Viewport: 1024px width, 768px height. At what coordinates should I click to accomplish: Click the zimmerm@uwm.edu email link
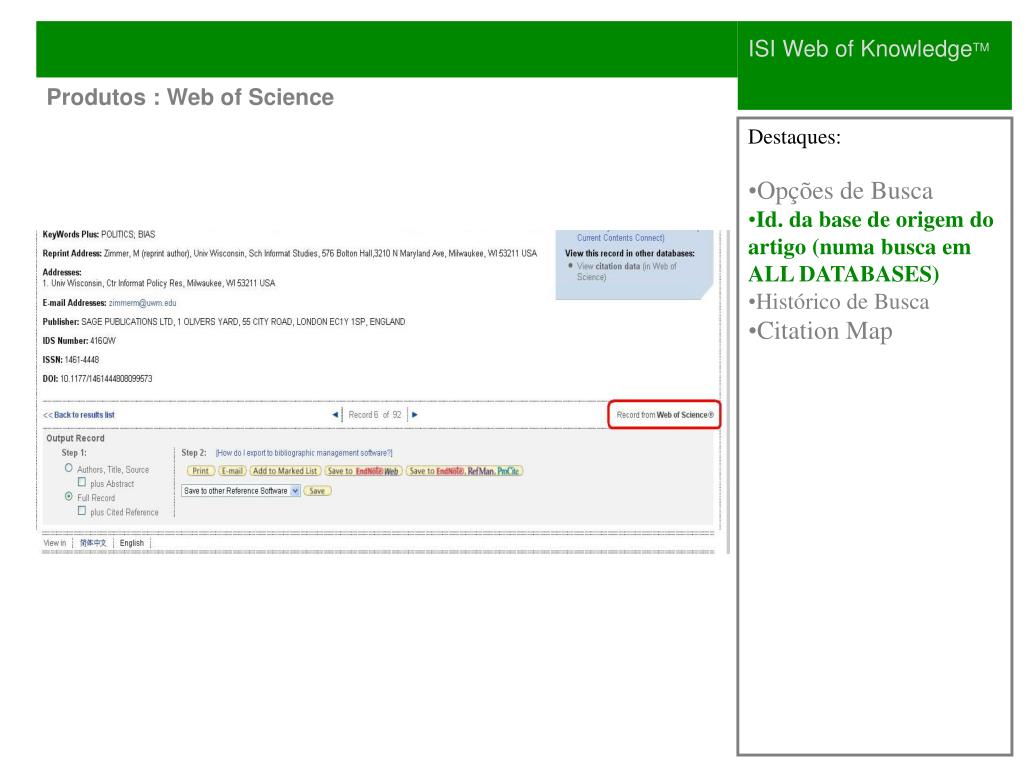click(x=142, y=303)
